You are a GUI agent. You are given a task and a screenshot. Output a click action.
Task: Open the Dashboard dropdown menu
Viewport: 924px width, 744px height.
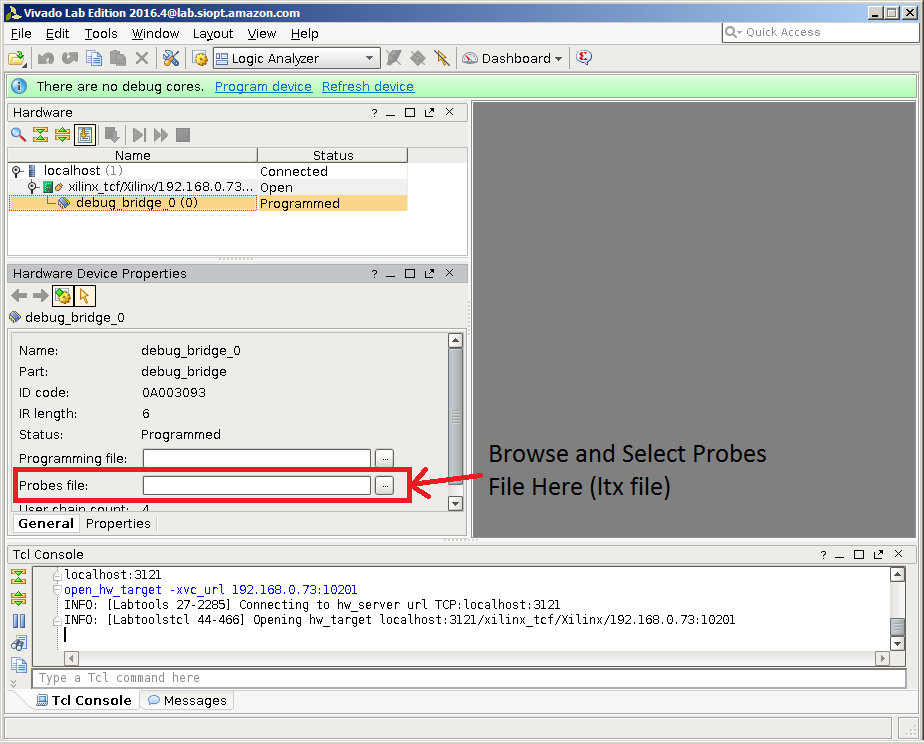click(512, 58)
